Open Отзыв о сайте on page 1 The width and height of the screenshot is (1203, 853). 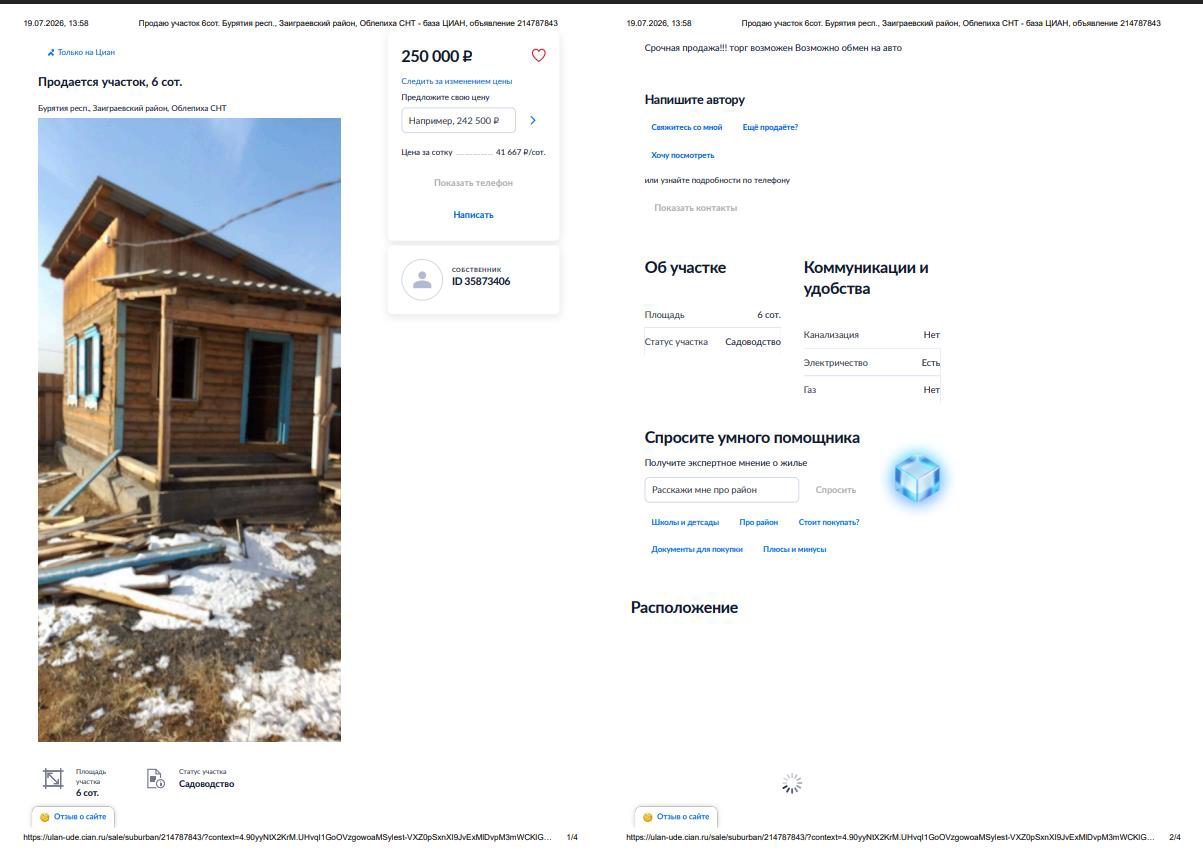coord(73,817)
